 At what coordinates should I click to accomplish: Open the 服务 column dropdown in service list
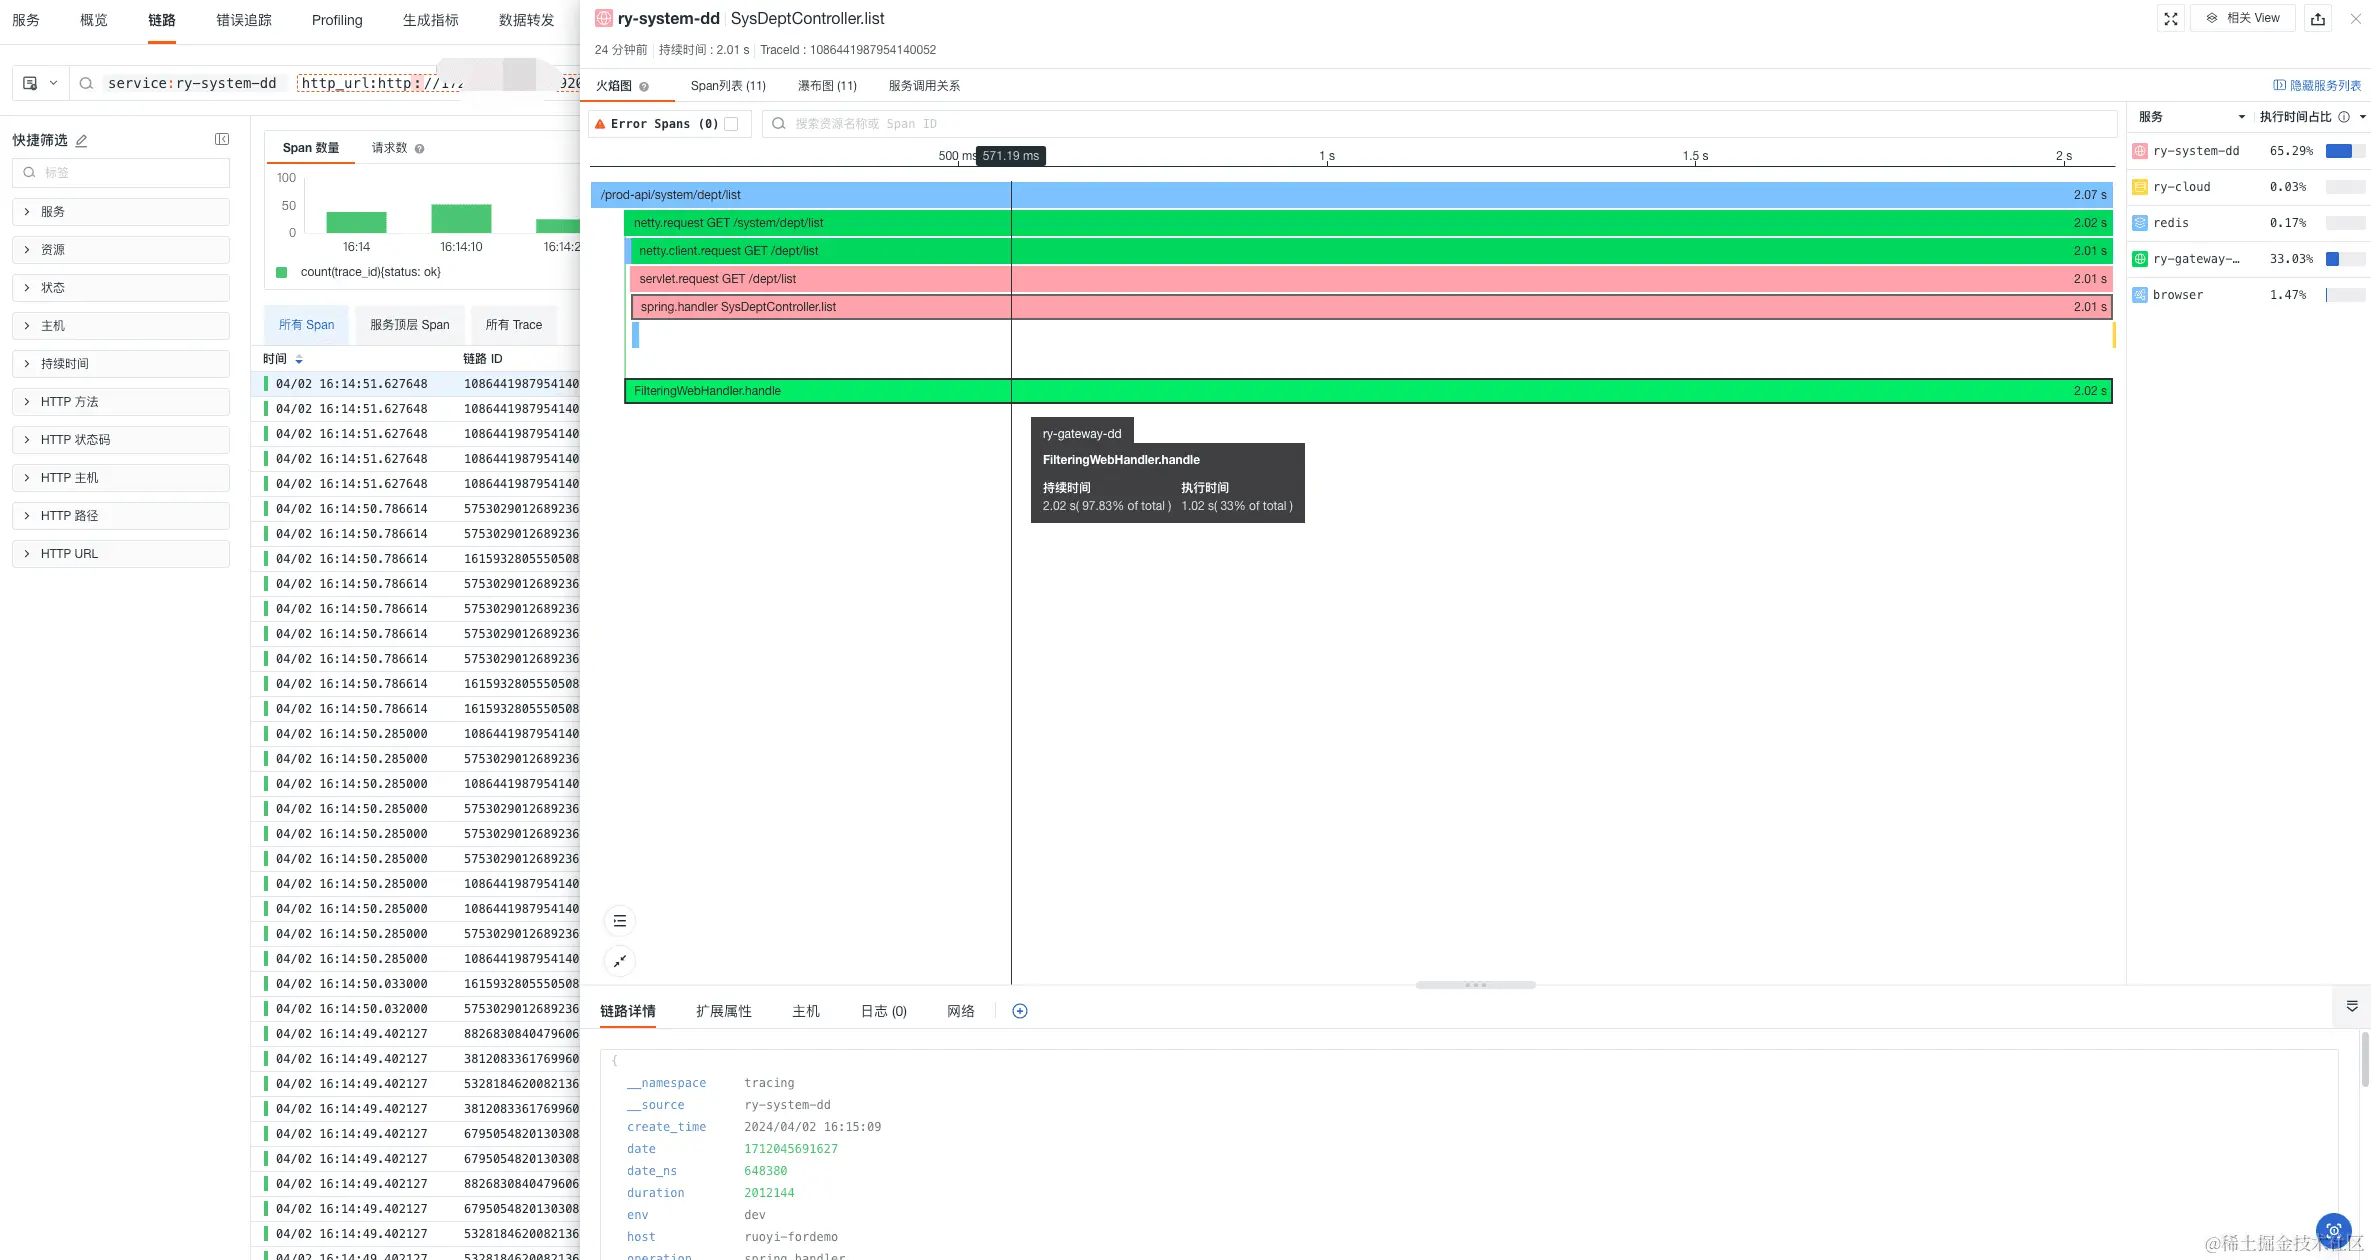click(x=2241, y=117)
